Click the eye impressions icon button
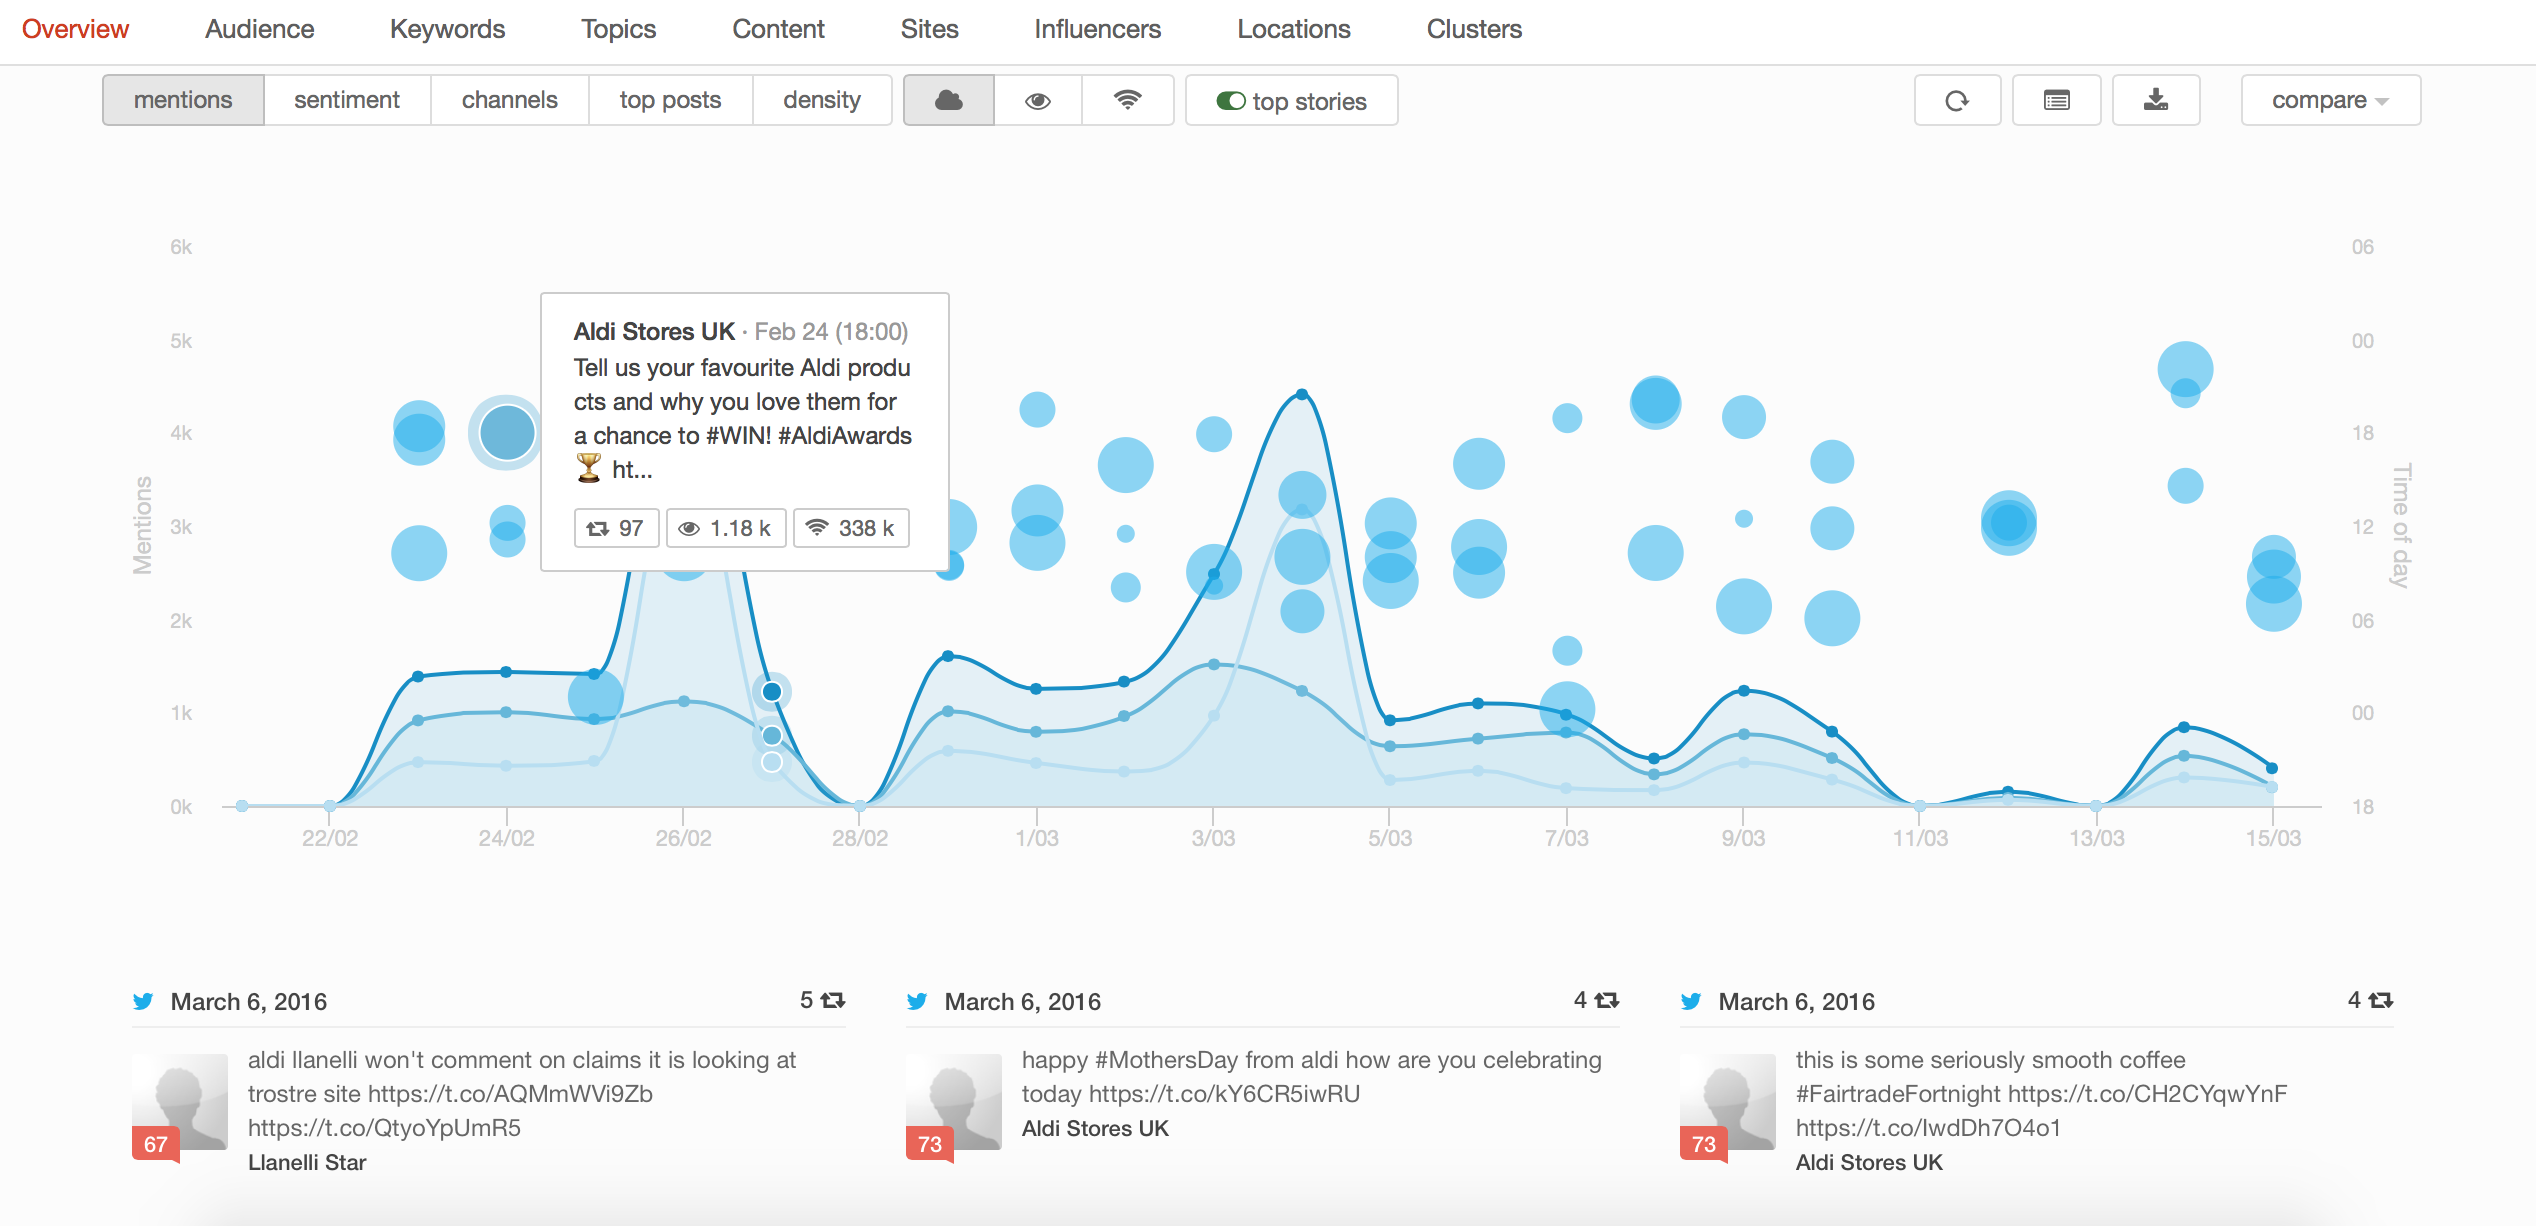 pos(1038,100)
